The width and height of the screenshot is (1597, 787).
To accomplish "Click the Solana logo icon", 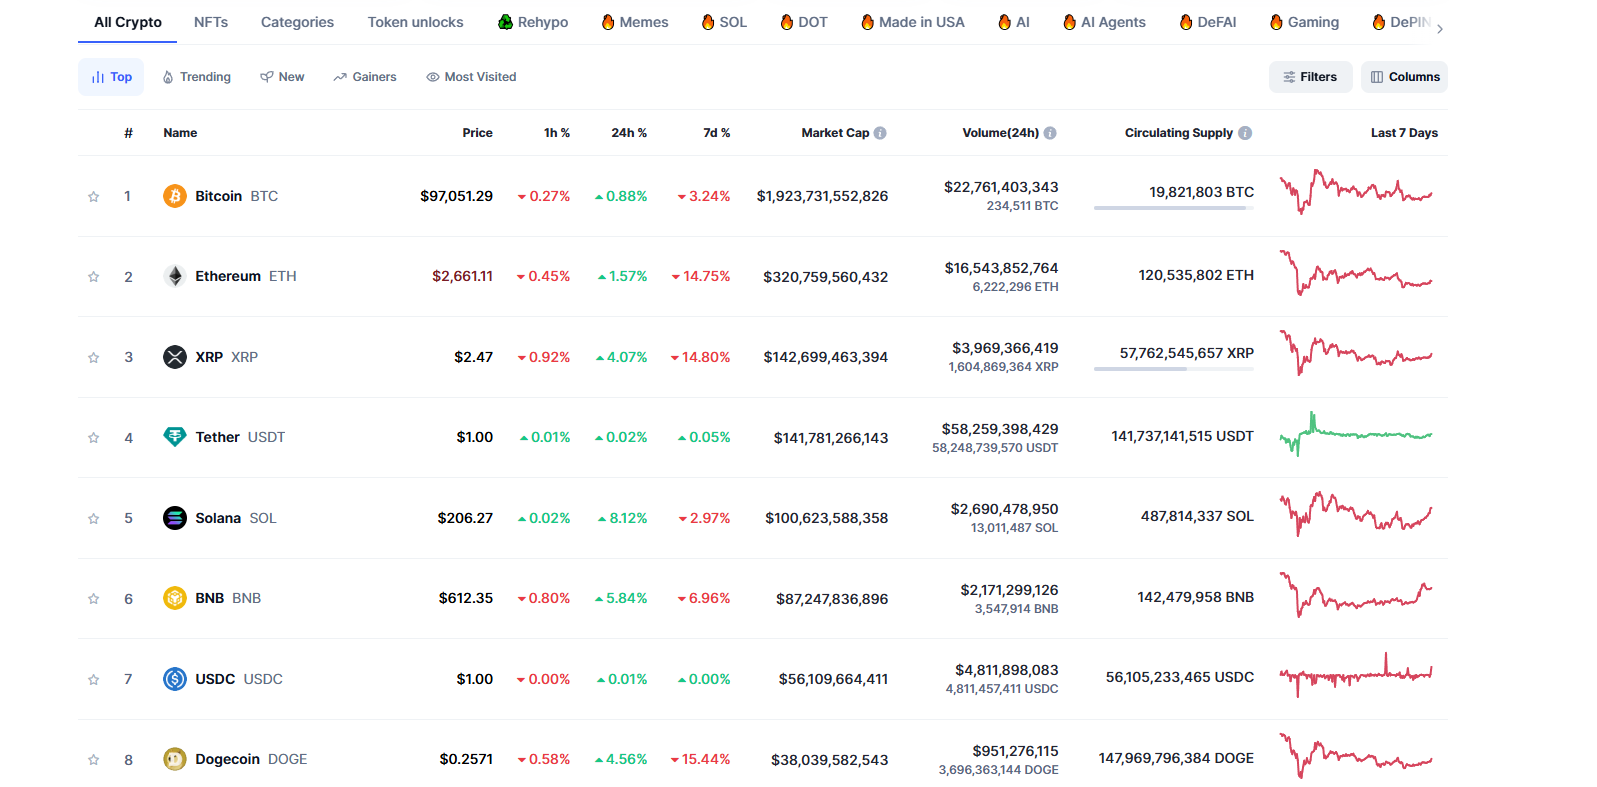I will 175,518.
